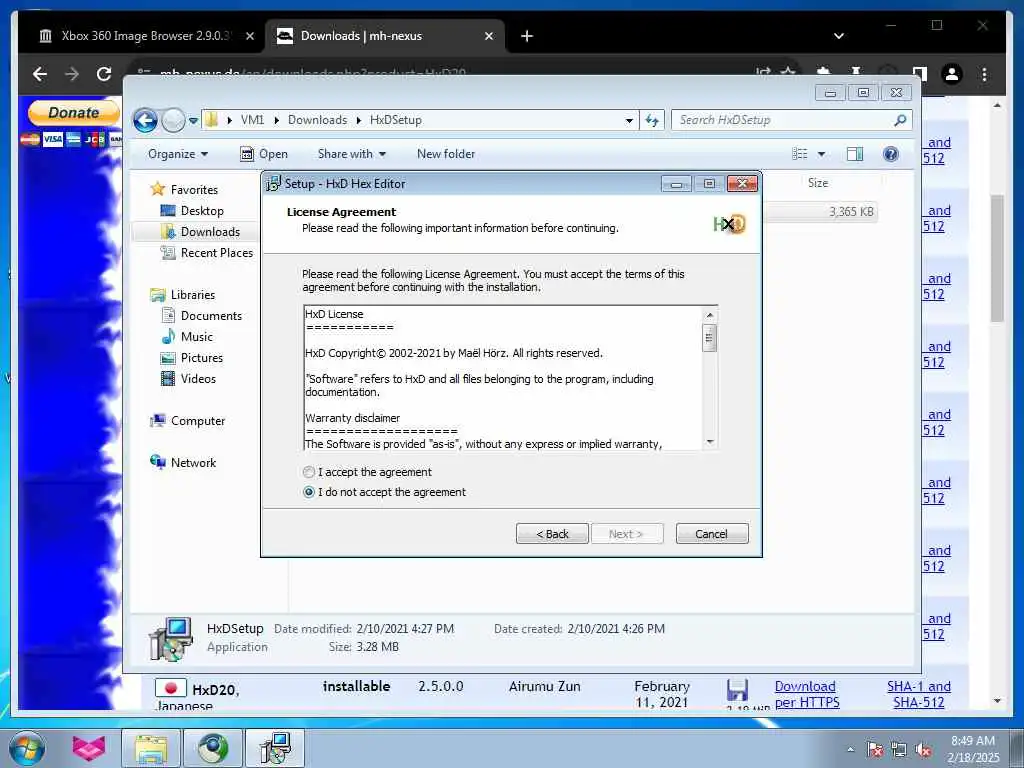The height and width of the screenshot is (768, 1024).
Task: Open setup installer taskbar icon
Action: coord(275,748)
